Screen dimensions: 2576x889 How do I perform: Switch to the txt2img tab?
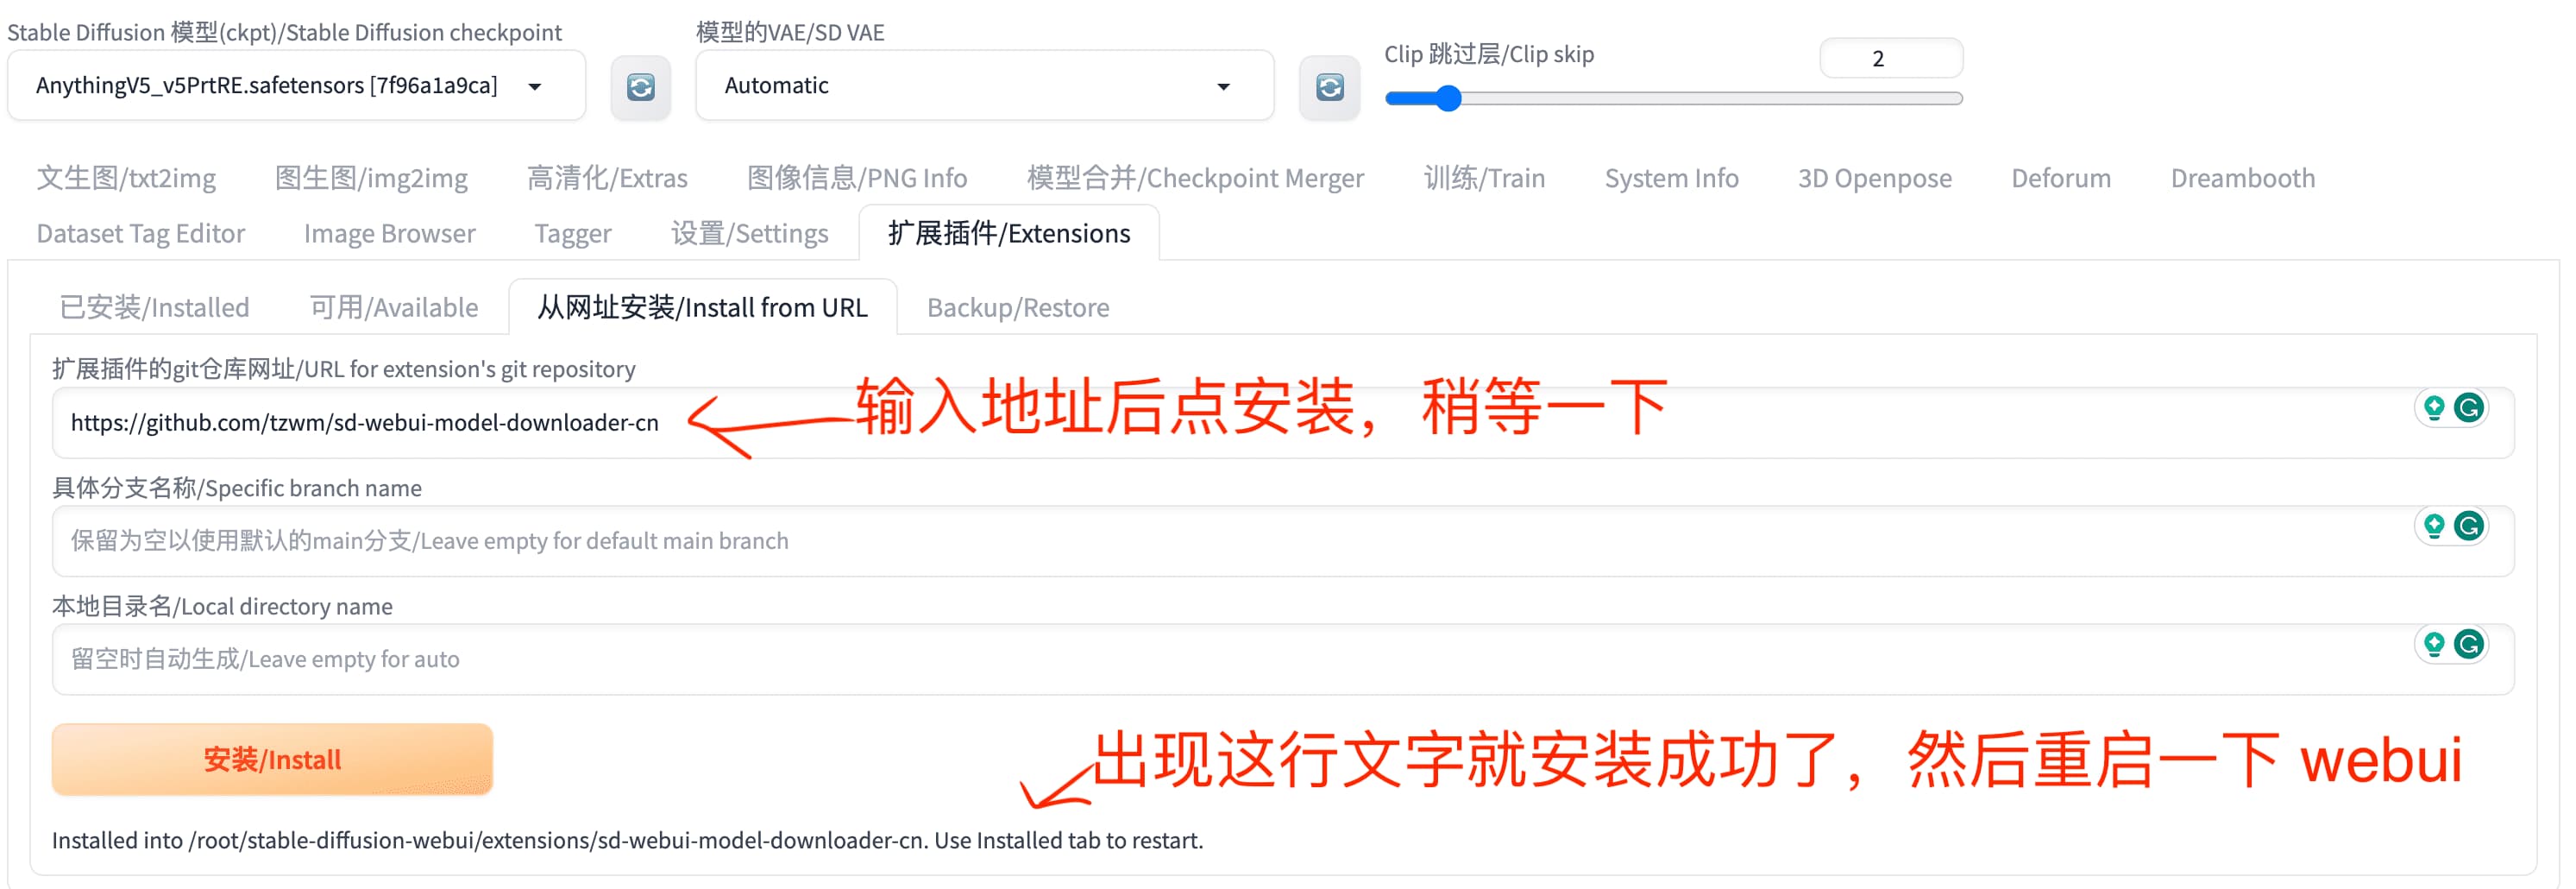point(126,178)
